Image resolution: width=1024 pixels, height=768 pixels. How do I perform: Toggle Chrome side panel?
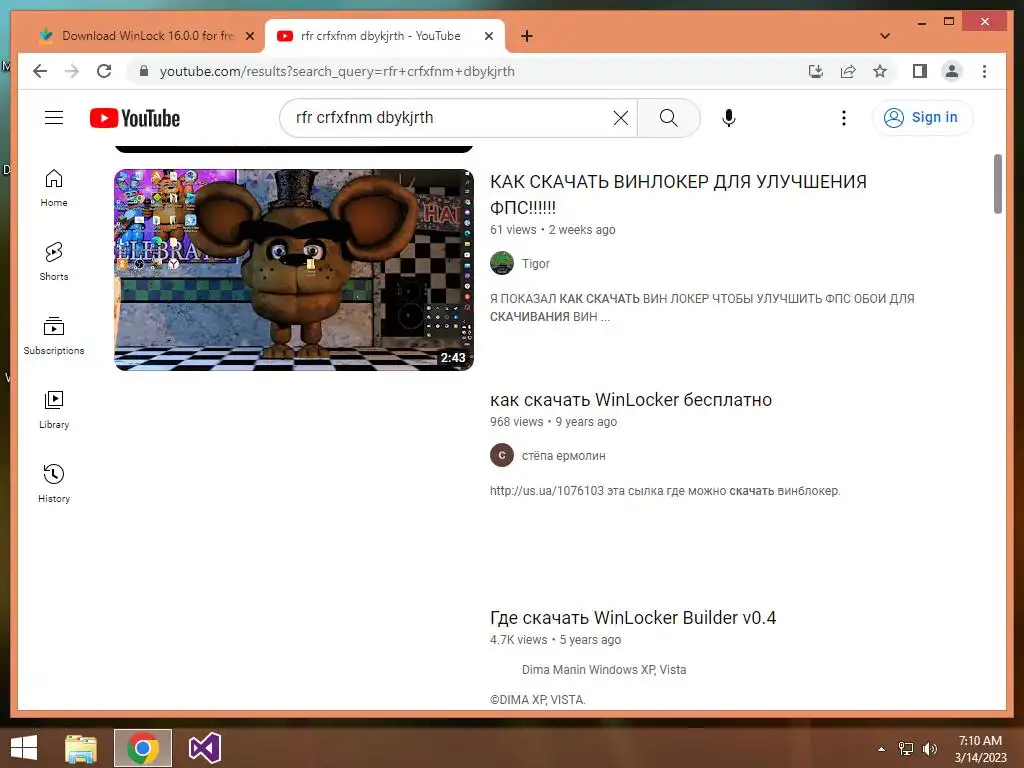tap(920, 71)
